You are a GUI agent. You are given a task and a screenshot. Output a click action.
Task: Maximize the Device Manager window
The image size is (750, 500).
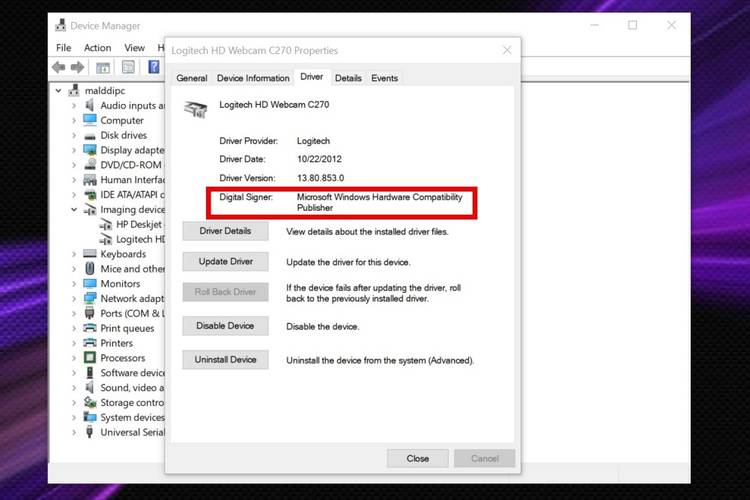coord(632,25)
